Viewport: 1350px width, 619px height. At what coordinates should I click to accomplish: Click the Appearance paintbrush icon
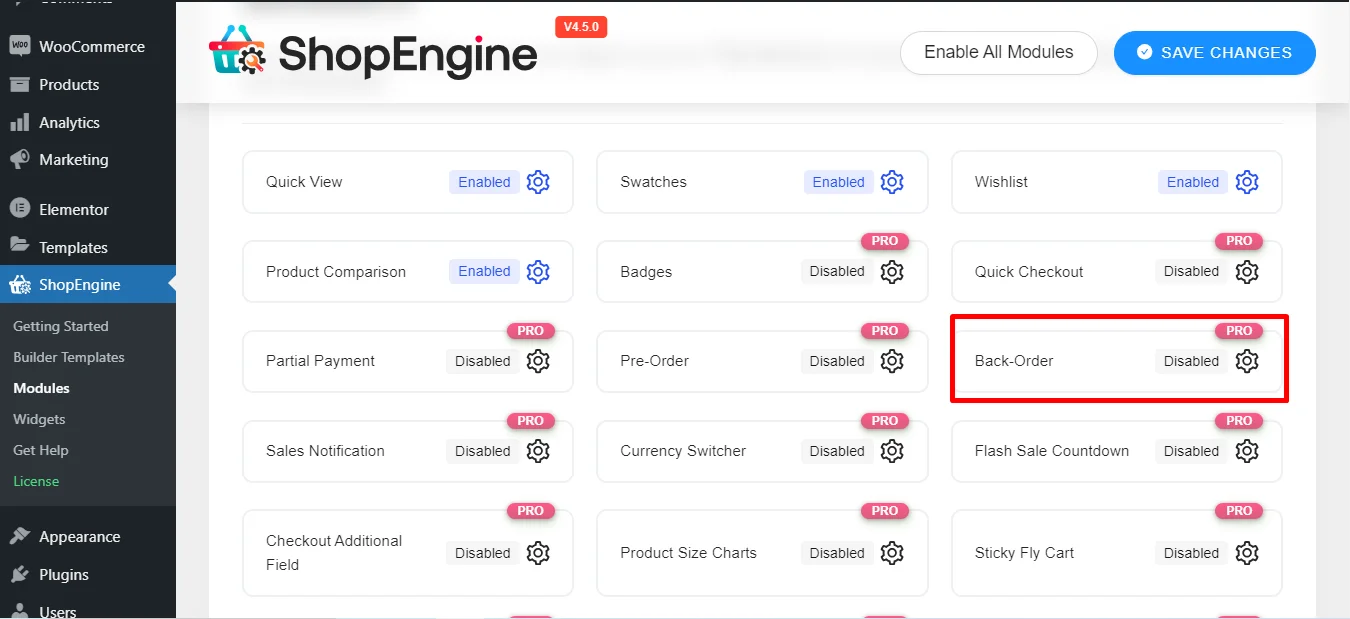19,537
